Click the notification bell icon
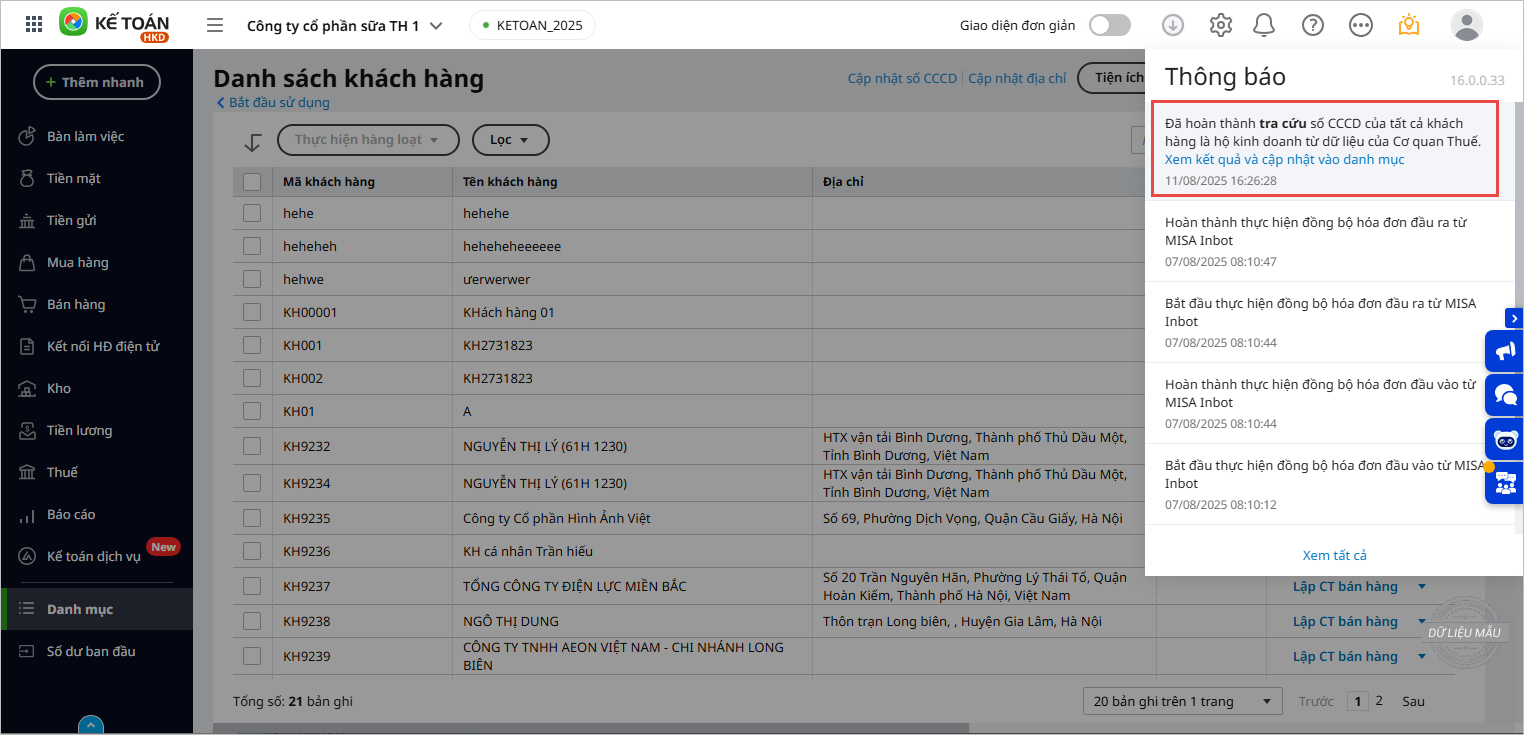 click(1264, 25)
